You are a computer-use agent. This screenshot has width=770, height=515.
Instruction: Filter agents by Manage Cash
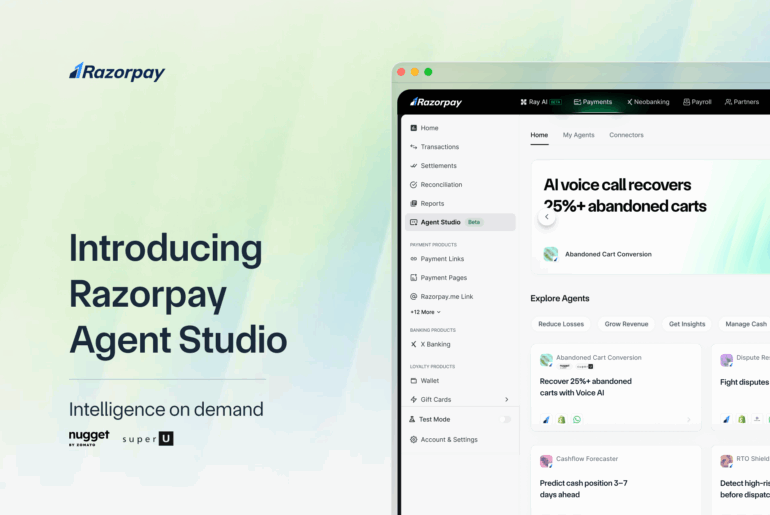(745, 324)
